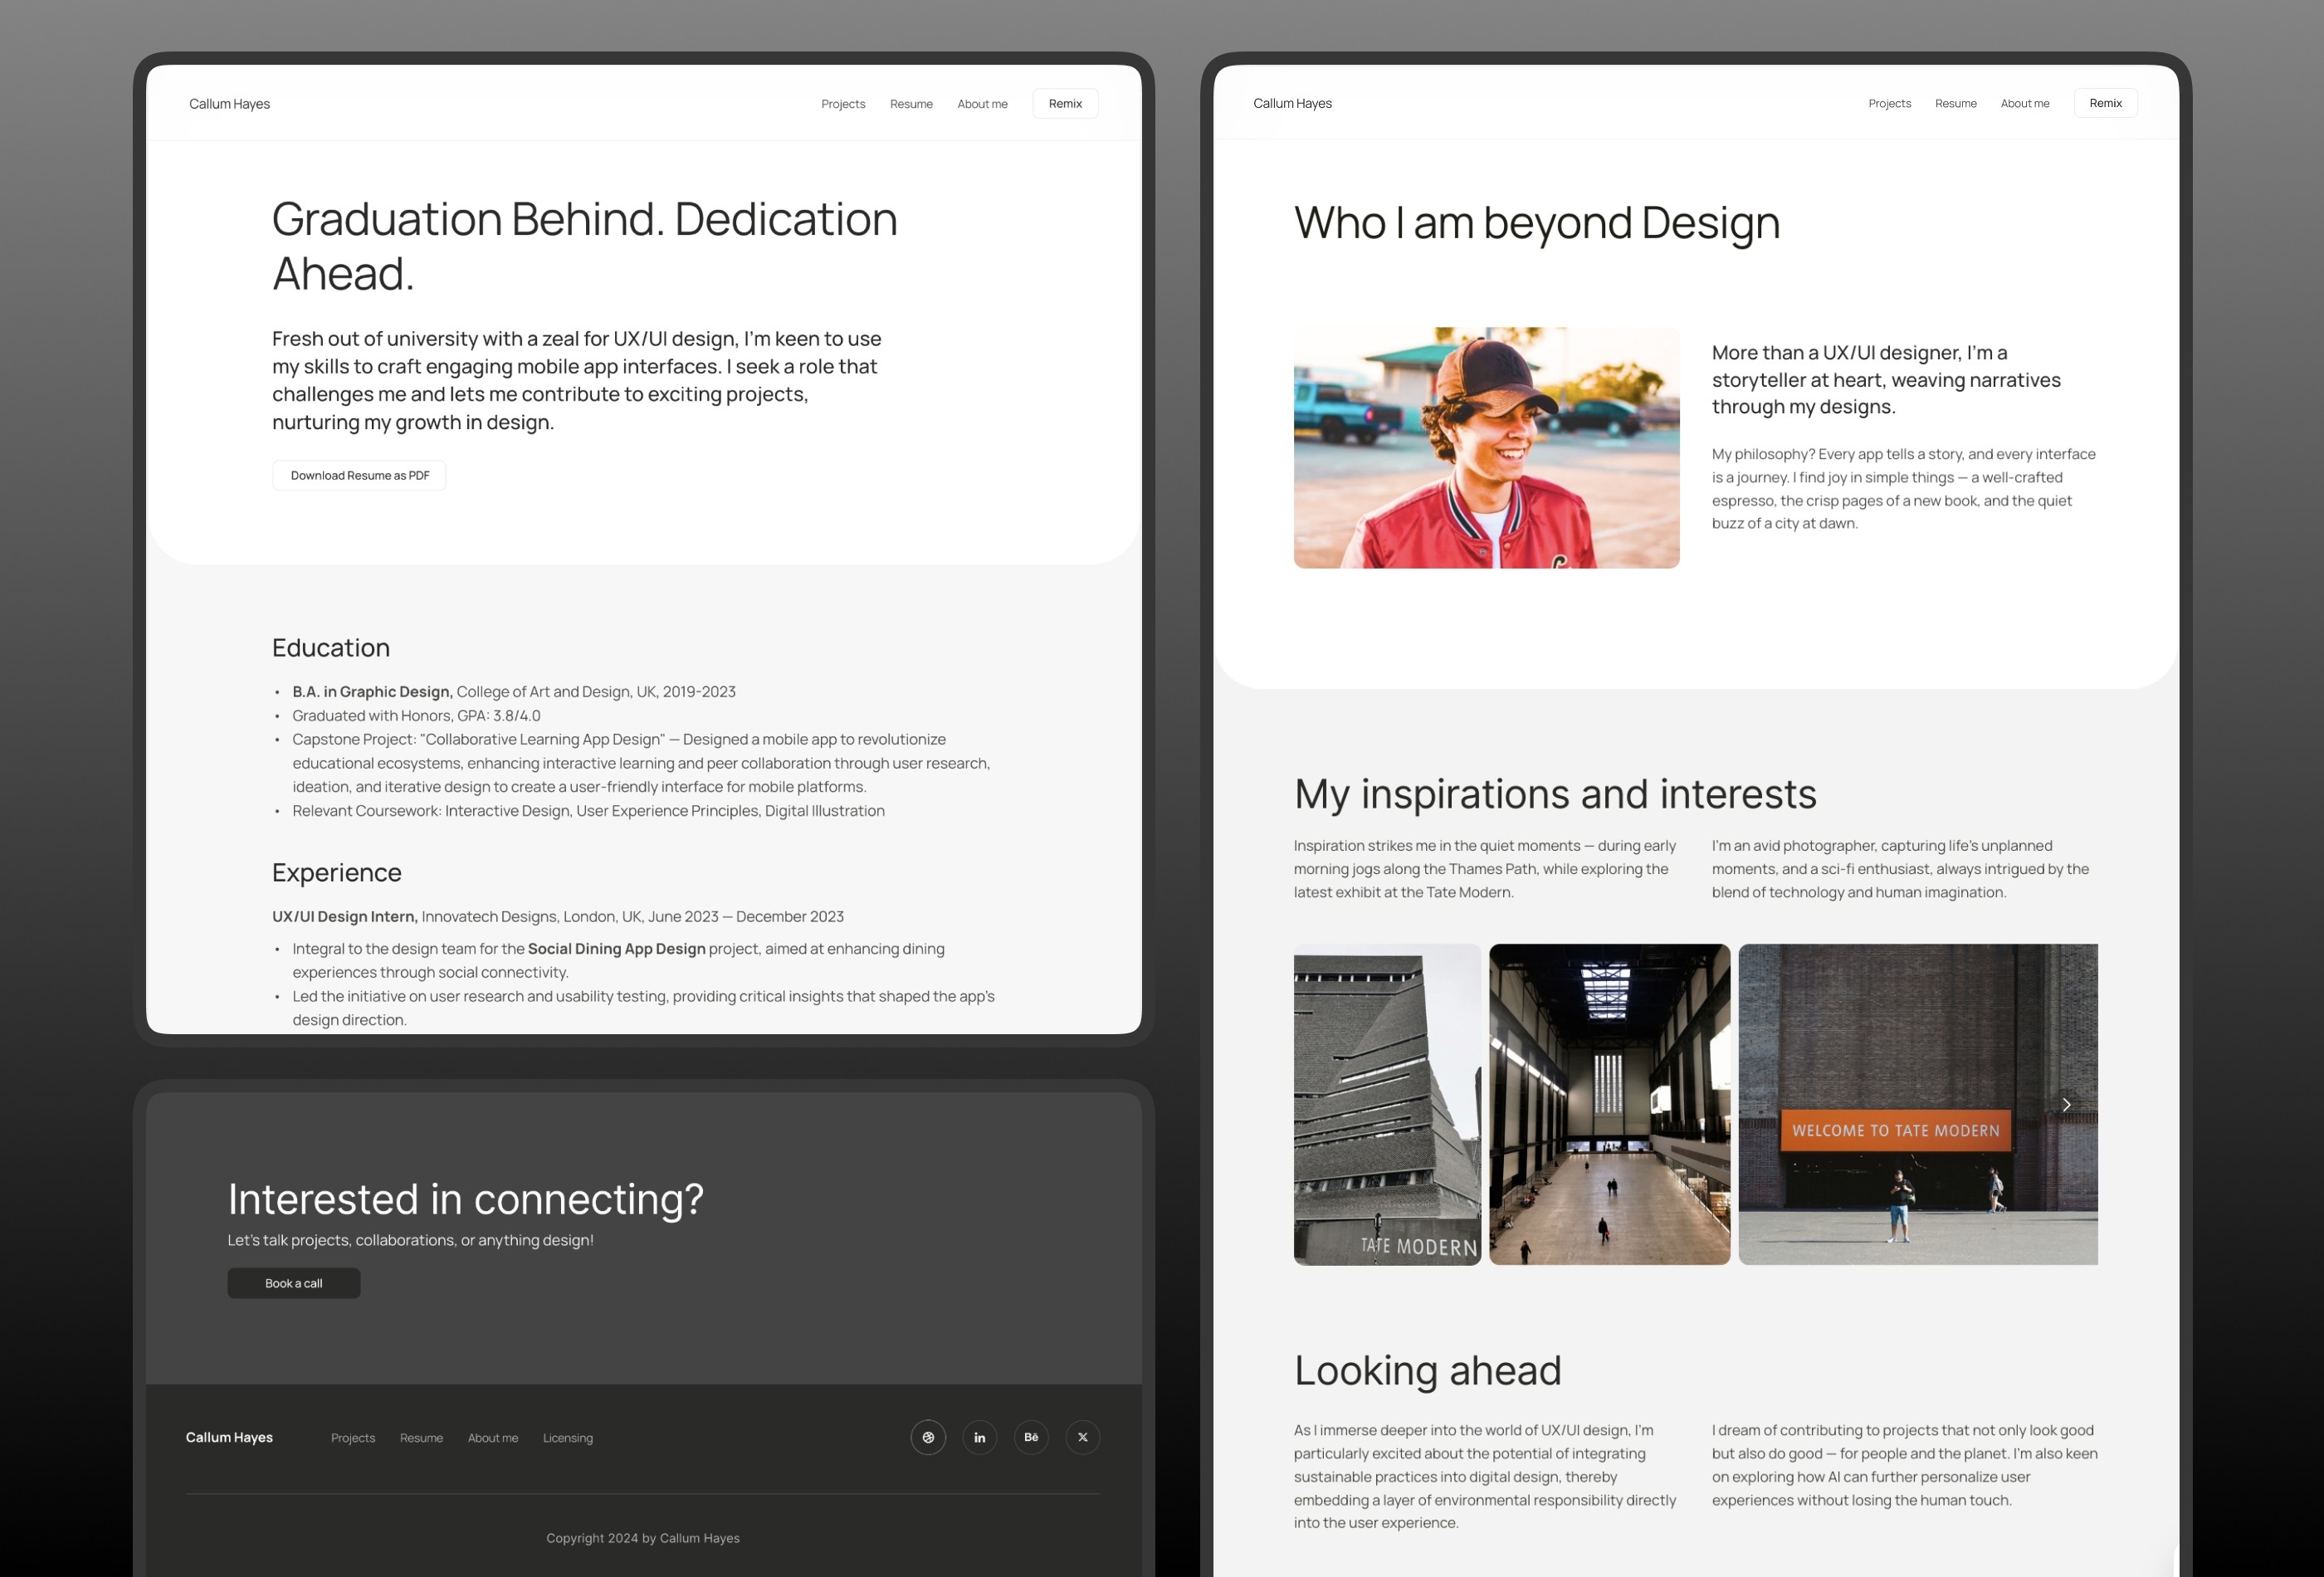Click Projects in the Resume page header
Screen dimensions: 2324x1577
coord(843,104)
